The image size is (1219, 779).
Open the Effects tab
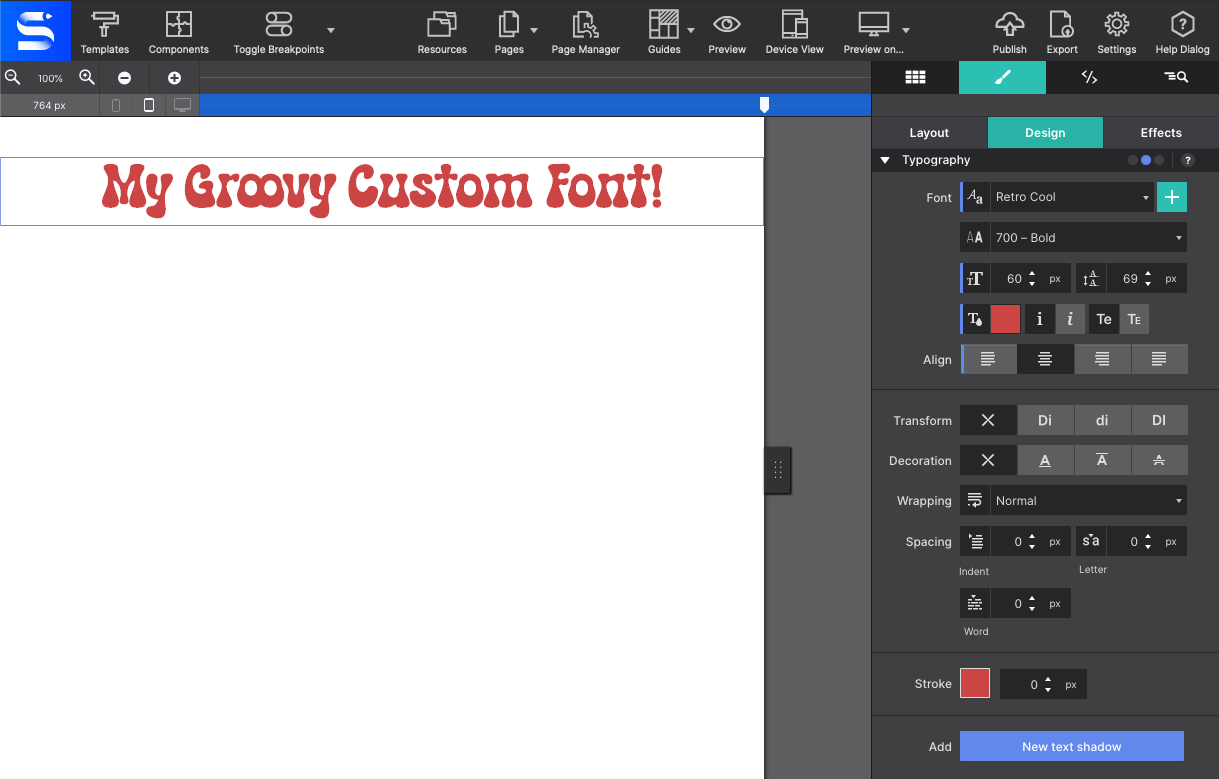(x=1161, y=132)
